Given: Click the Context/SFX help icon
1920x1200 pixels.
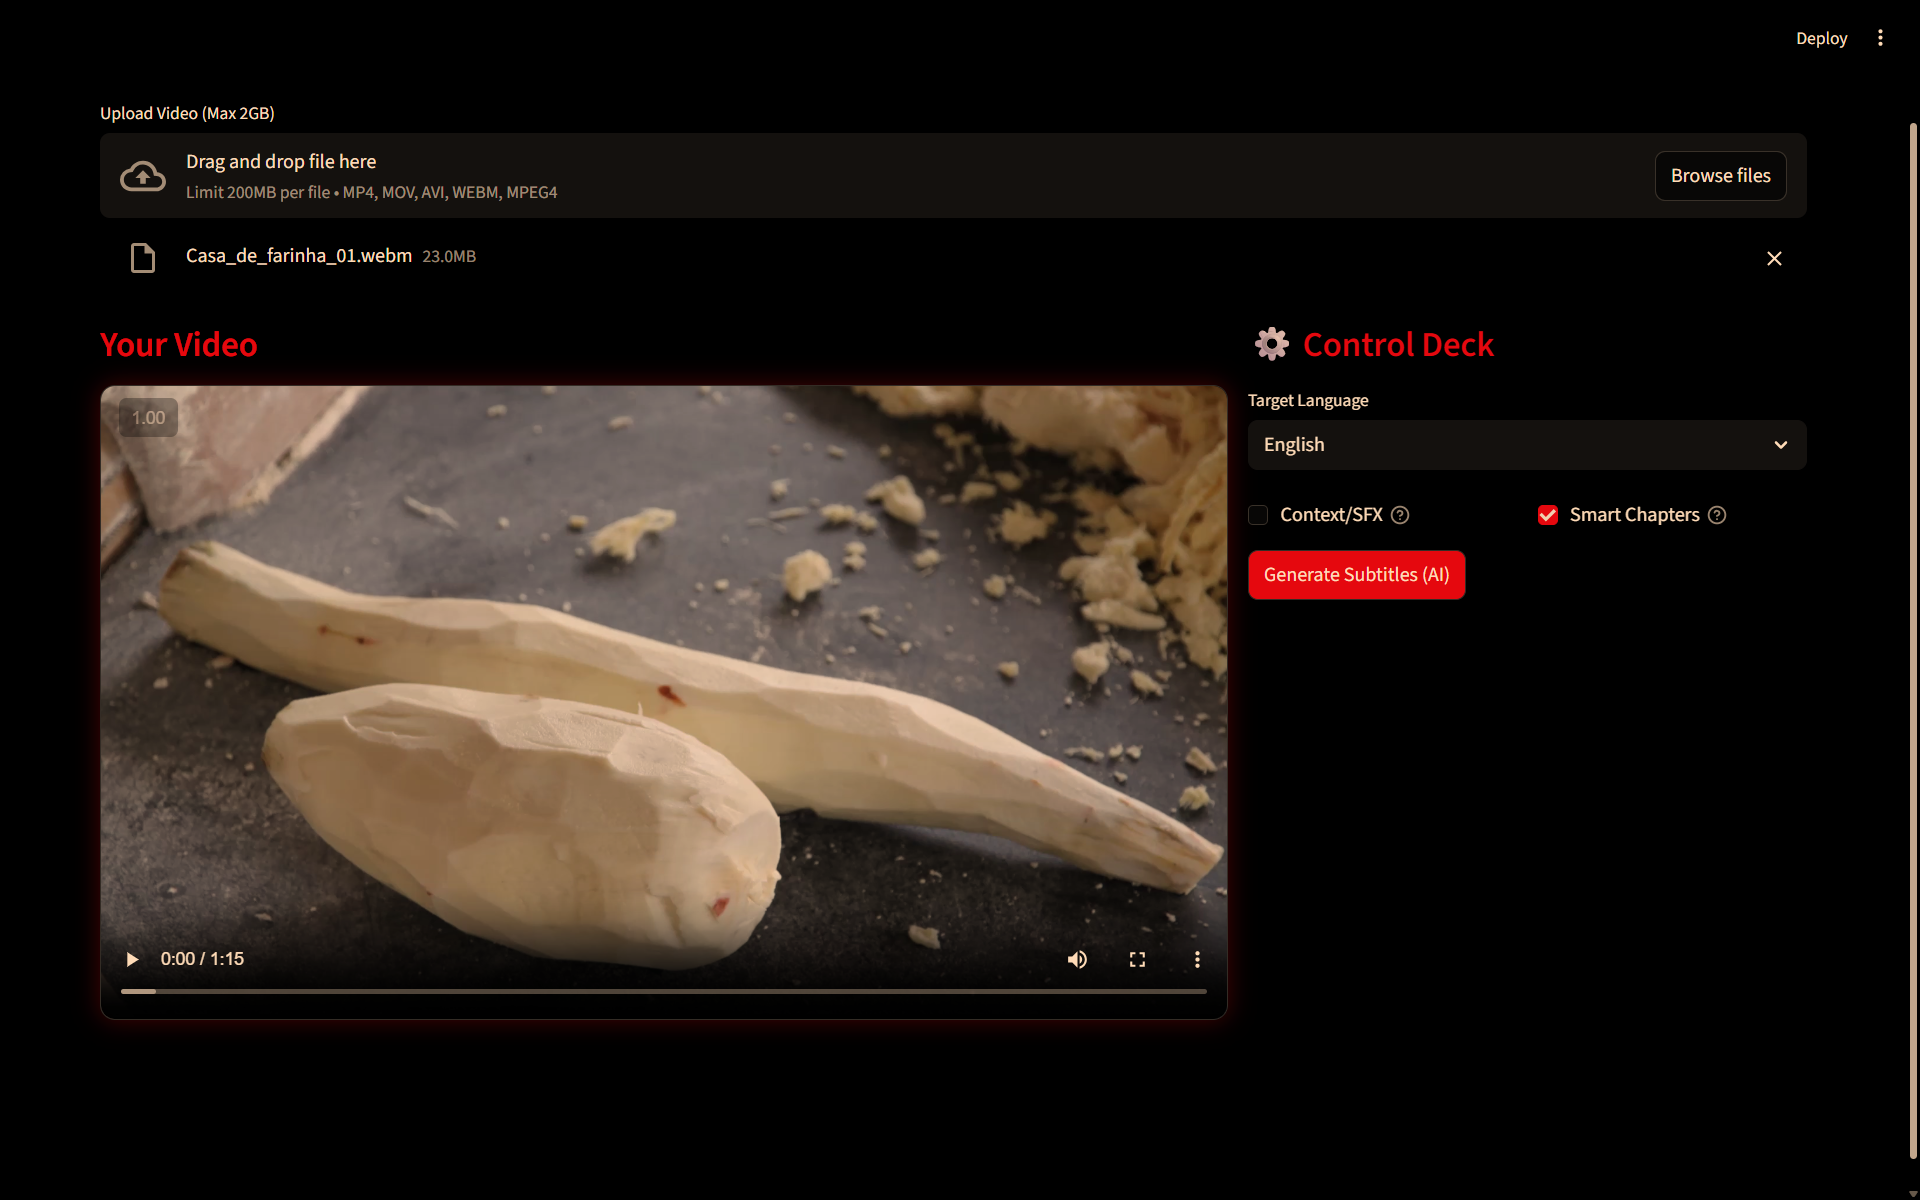Looking at the screenshot, I should coord(1400,515).
